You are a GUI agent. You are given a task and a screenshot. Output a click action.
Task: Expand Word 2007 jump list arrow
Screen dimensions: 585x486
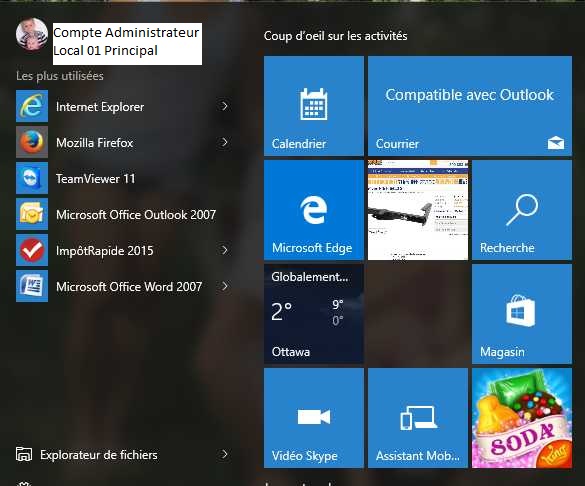tap(224, 286)
